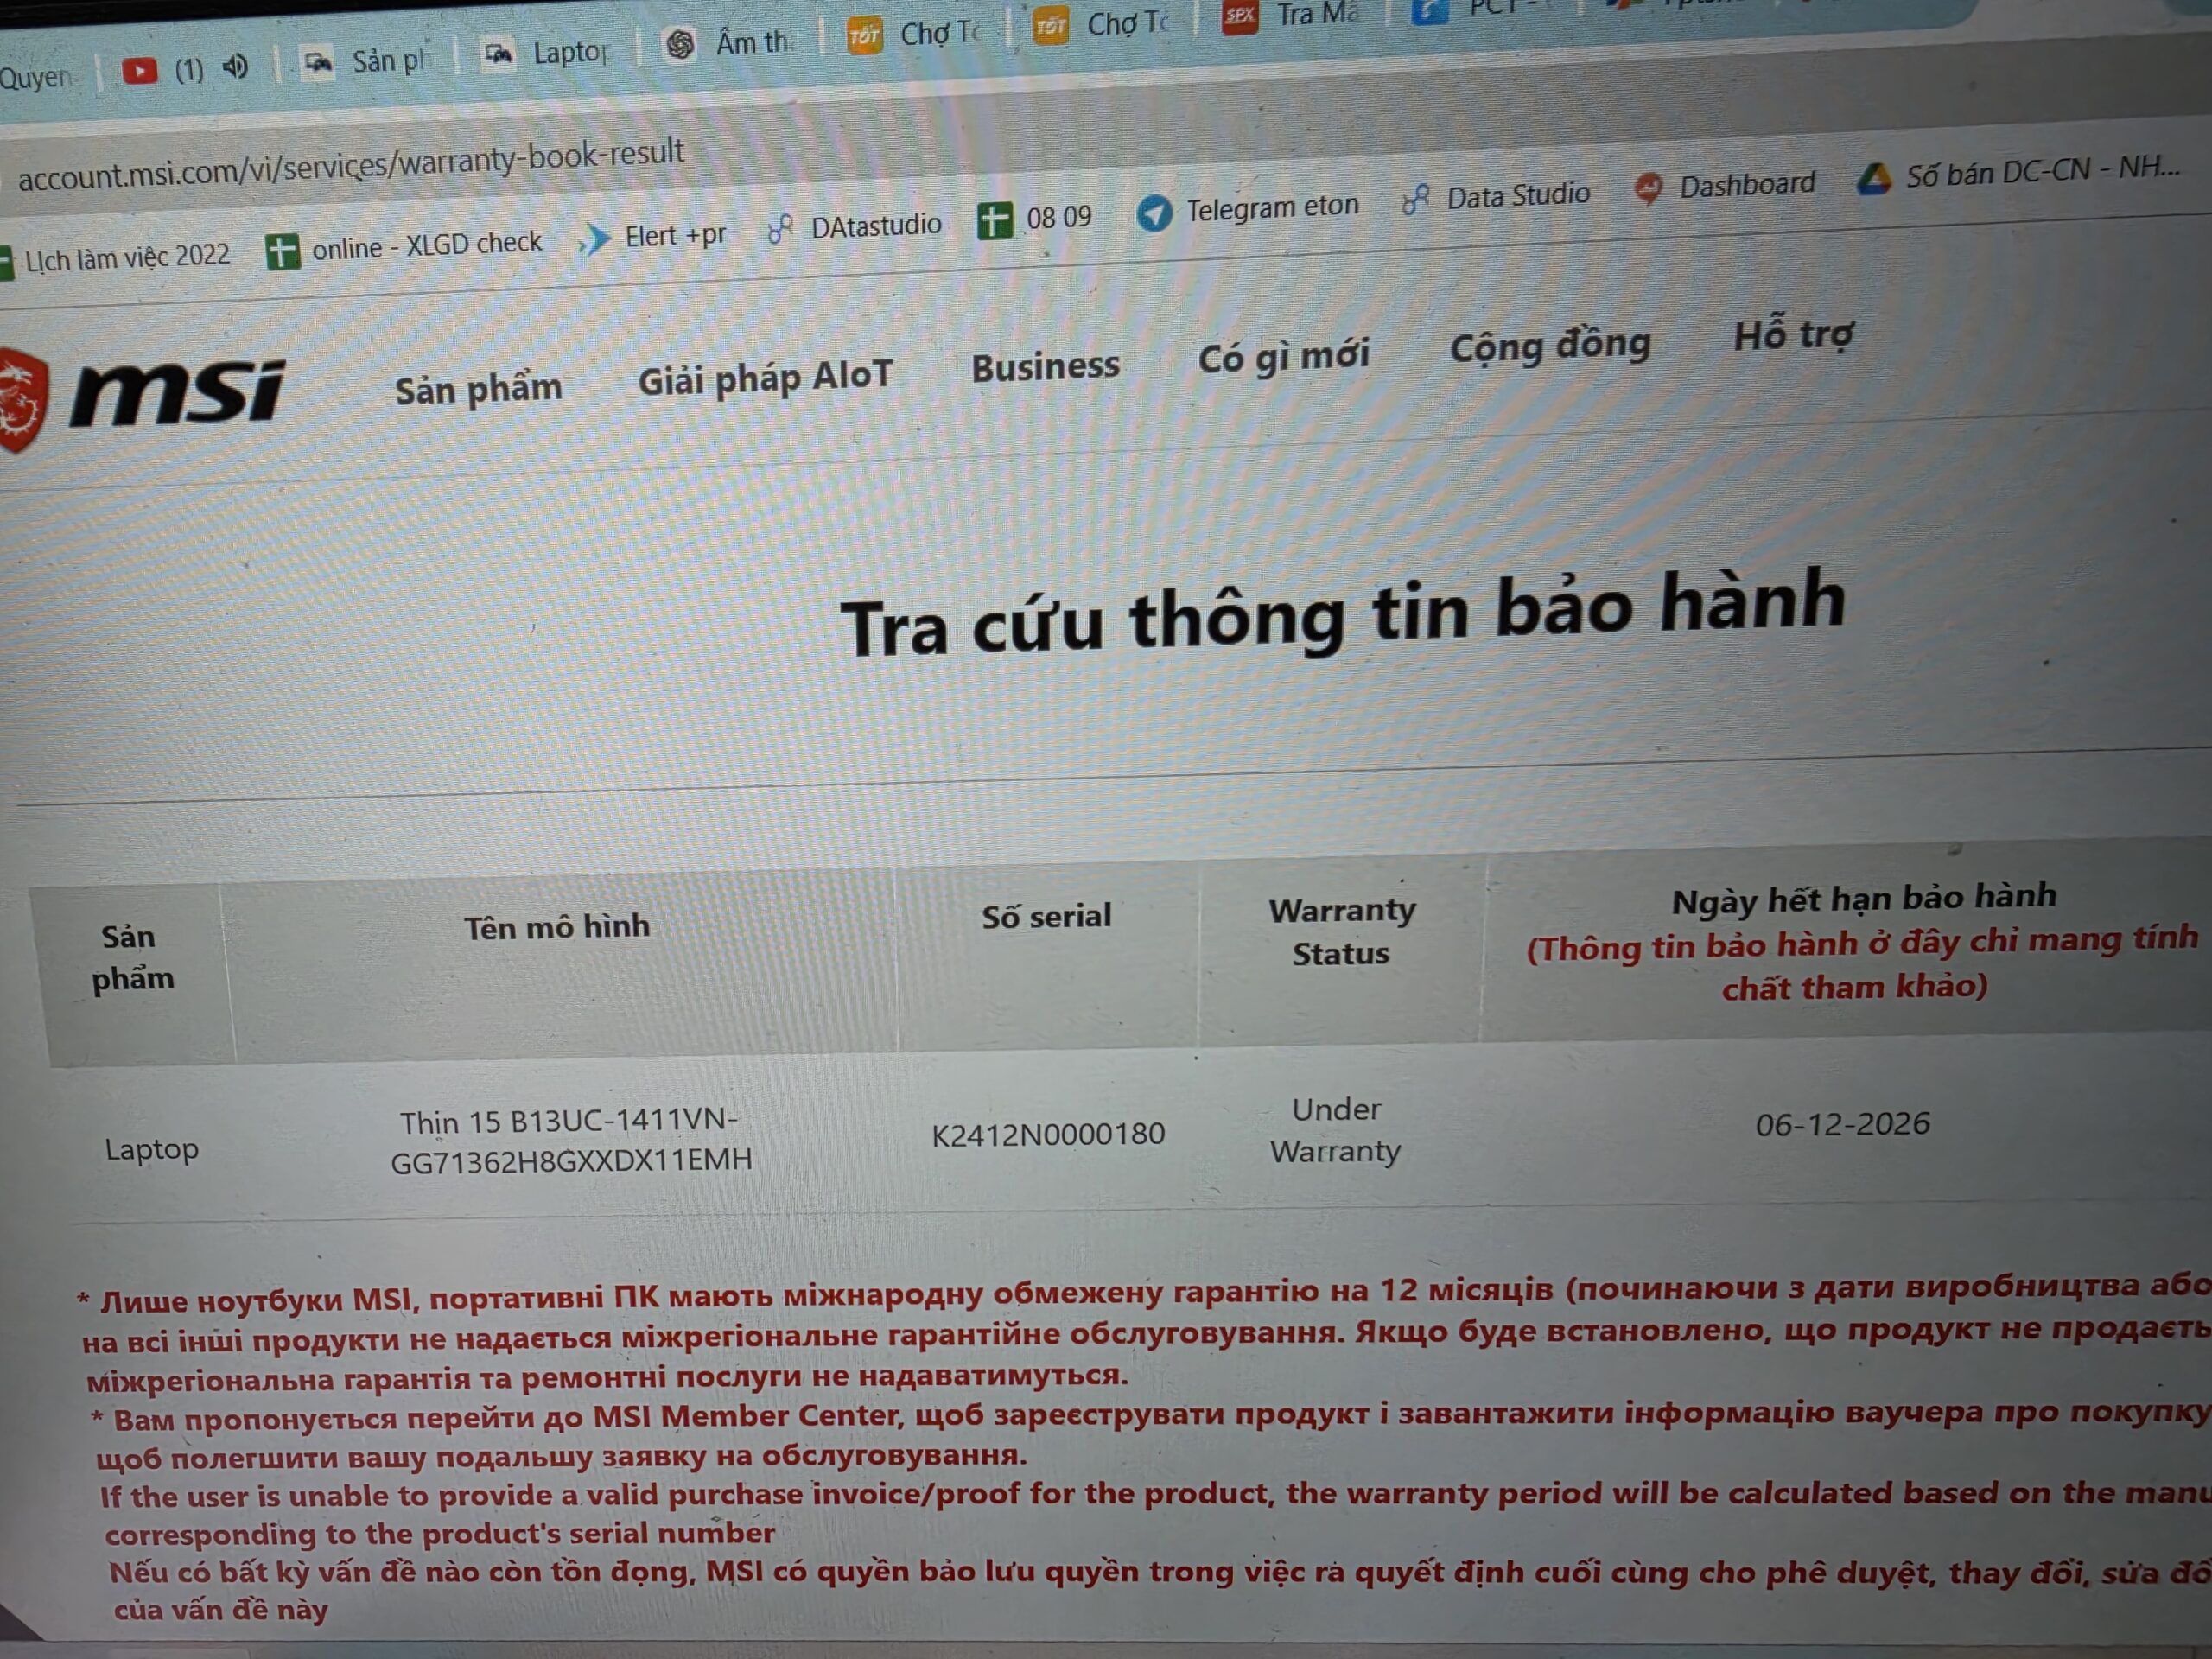2212x1659 pixels.
Task: Open the "08 09" sheet bookmark
Action: click(1035, 218)
